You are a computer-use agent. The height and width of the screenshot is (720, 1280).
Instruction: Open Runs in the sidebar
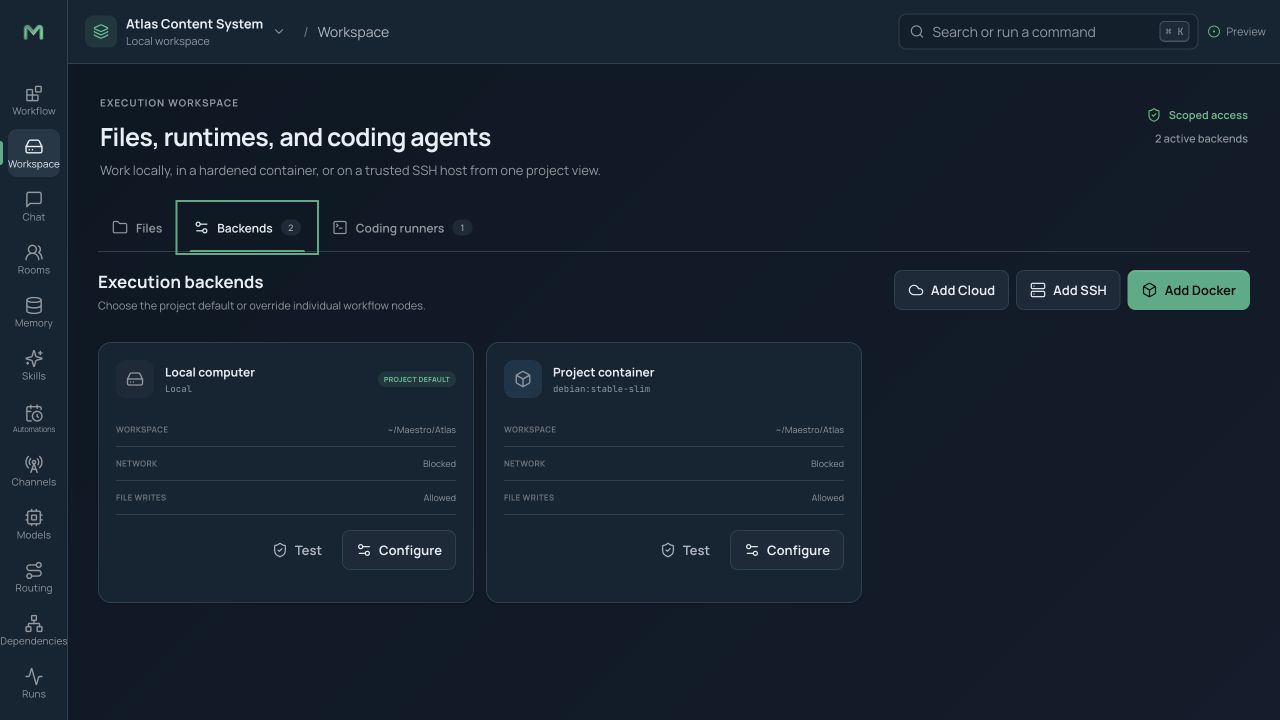pos(33,684)
